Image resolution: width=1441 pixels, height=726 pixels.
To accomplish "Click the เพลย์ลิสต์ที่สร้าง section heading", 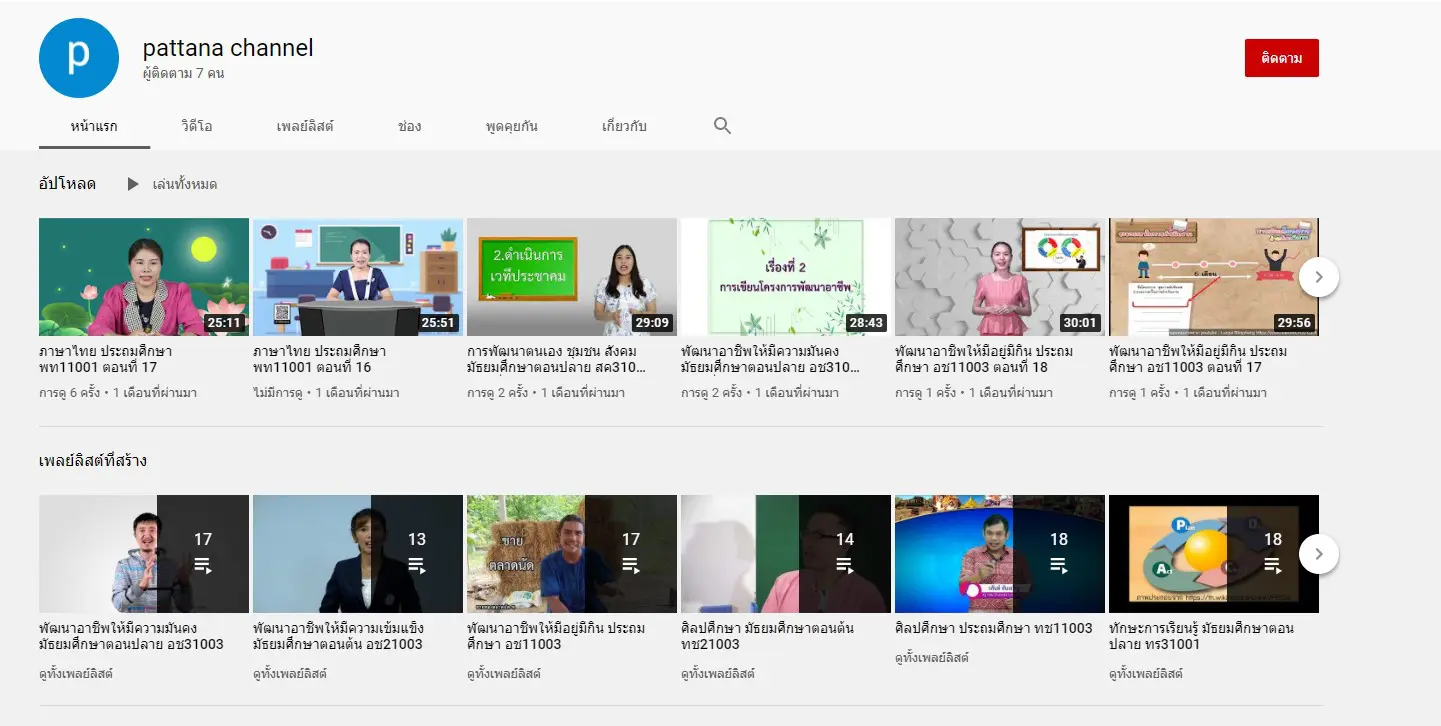I will (93, 461).
